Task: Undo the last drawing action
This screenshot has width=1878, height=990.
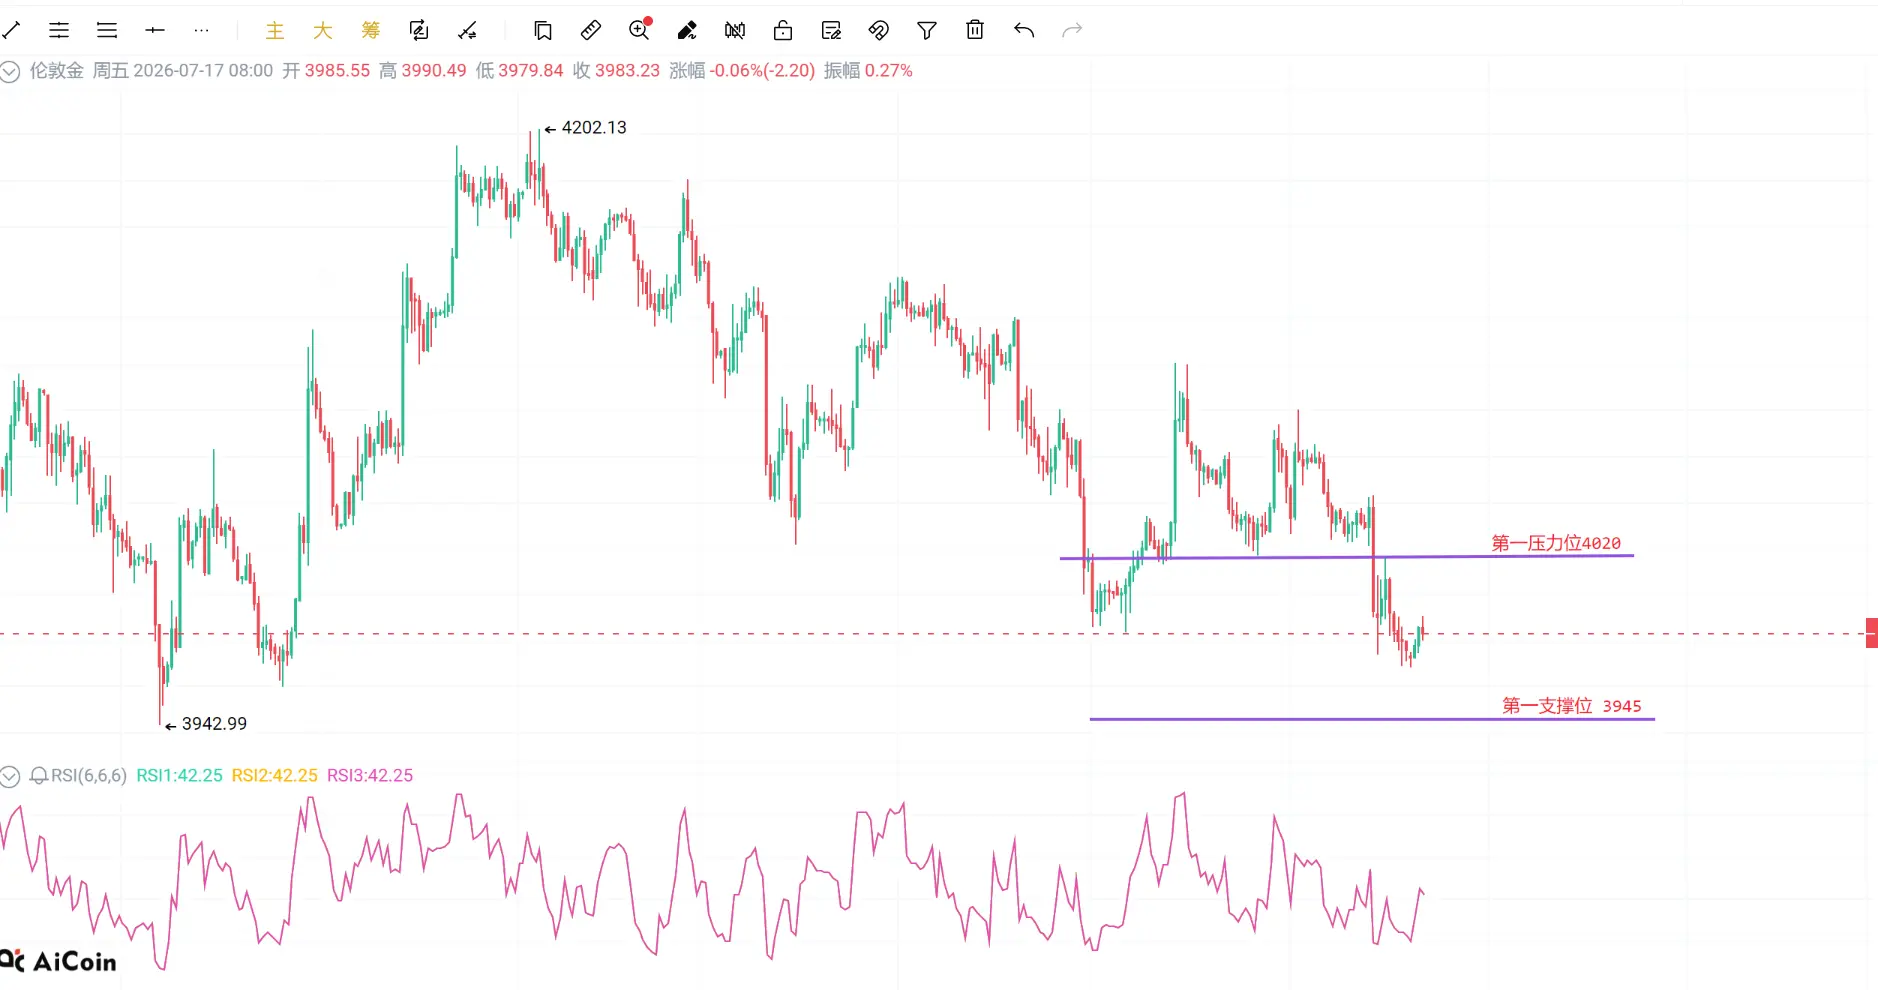Action: (x=1023, y=31)
